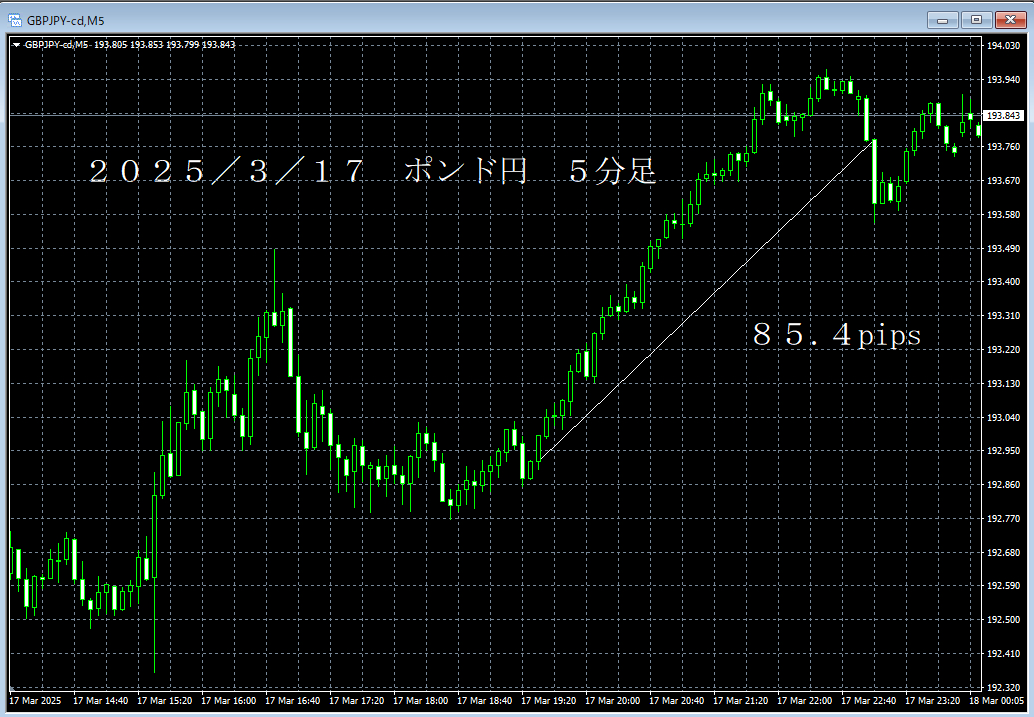Click price scale value 193.310
1034x717 pixels.
[x=1003, y=316]
